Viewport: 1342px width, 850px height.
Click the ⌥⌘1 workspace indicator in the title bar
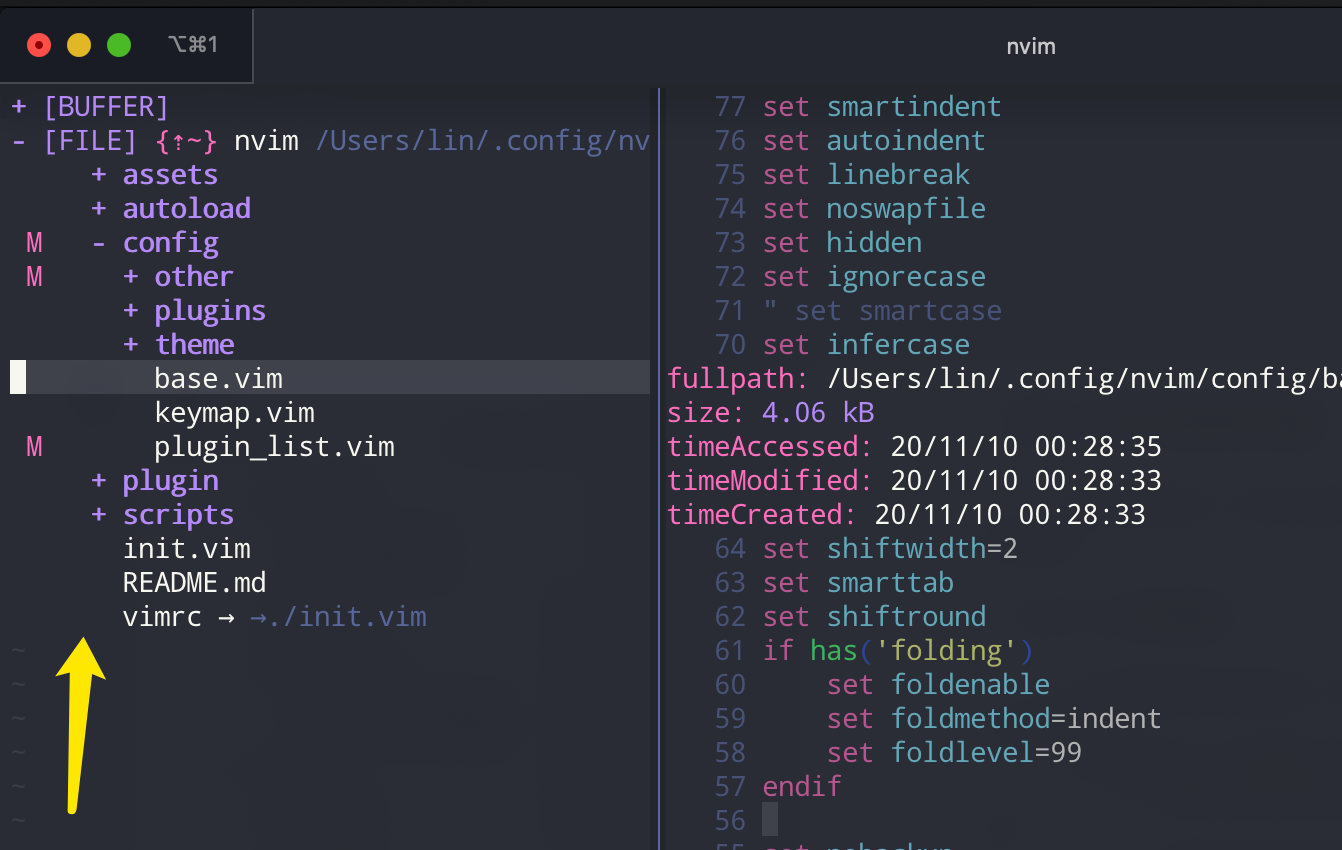tap(193, 45)
